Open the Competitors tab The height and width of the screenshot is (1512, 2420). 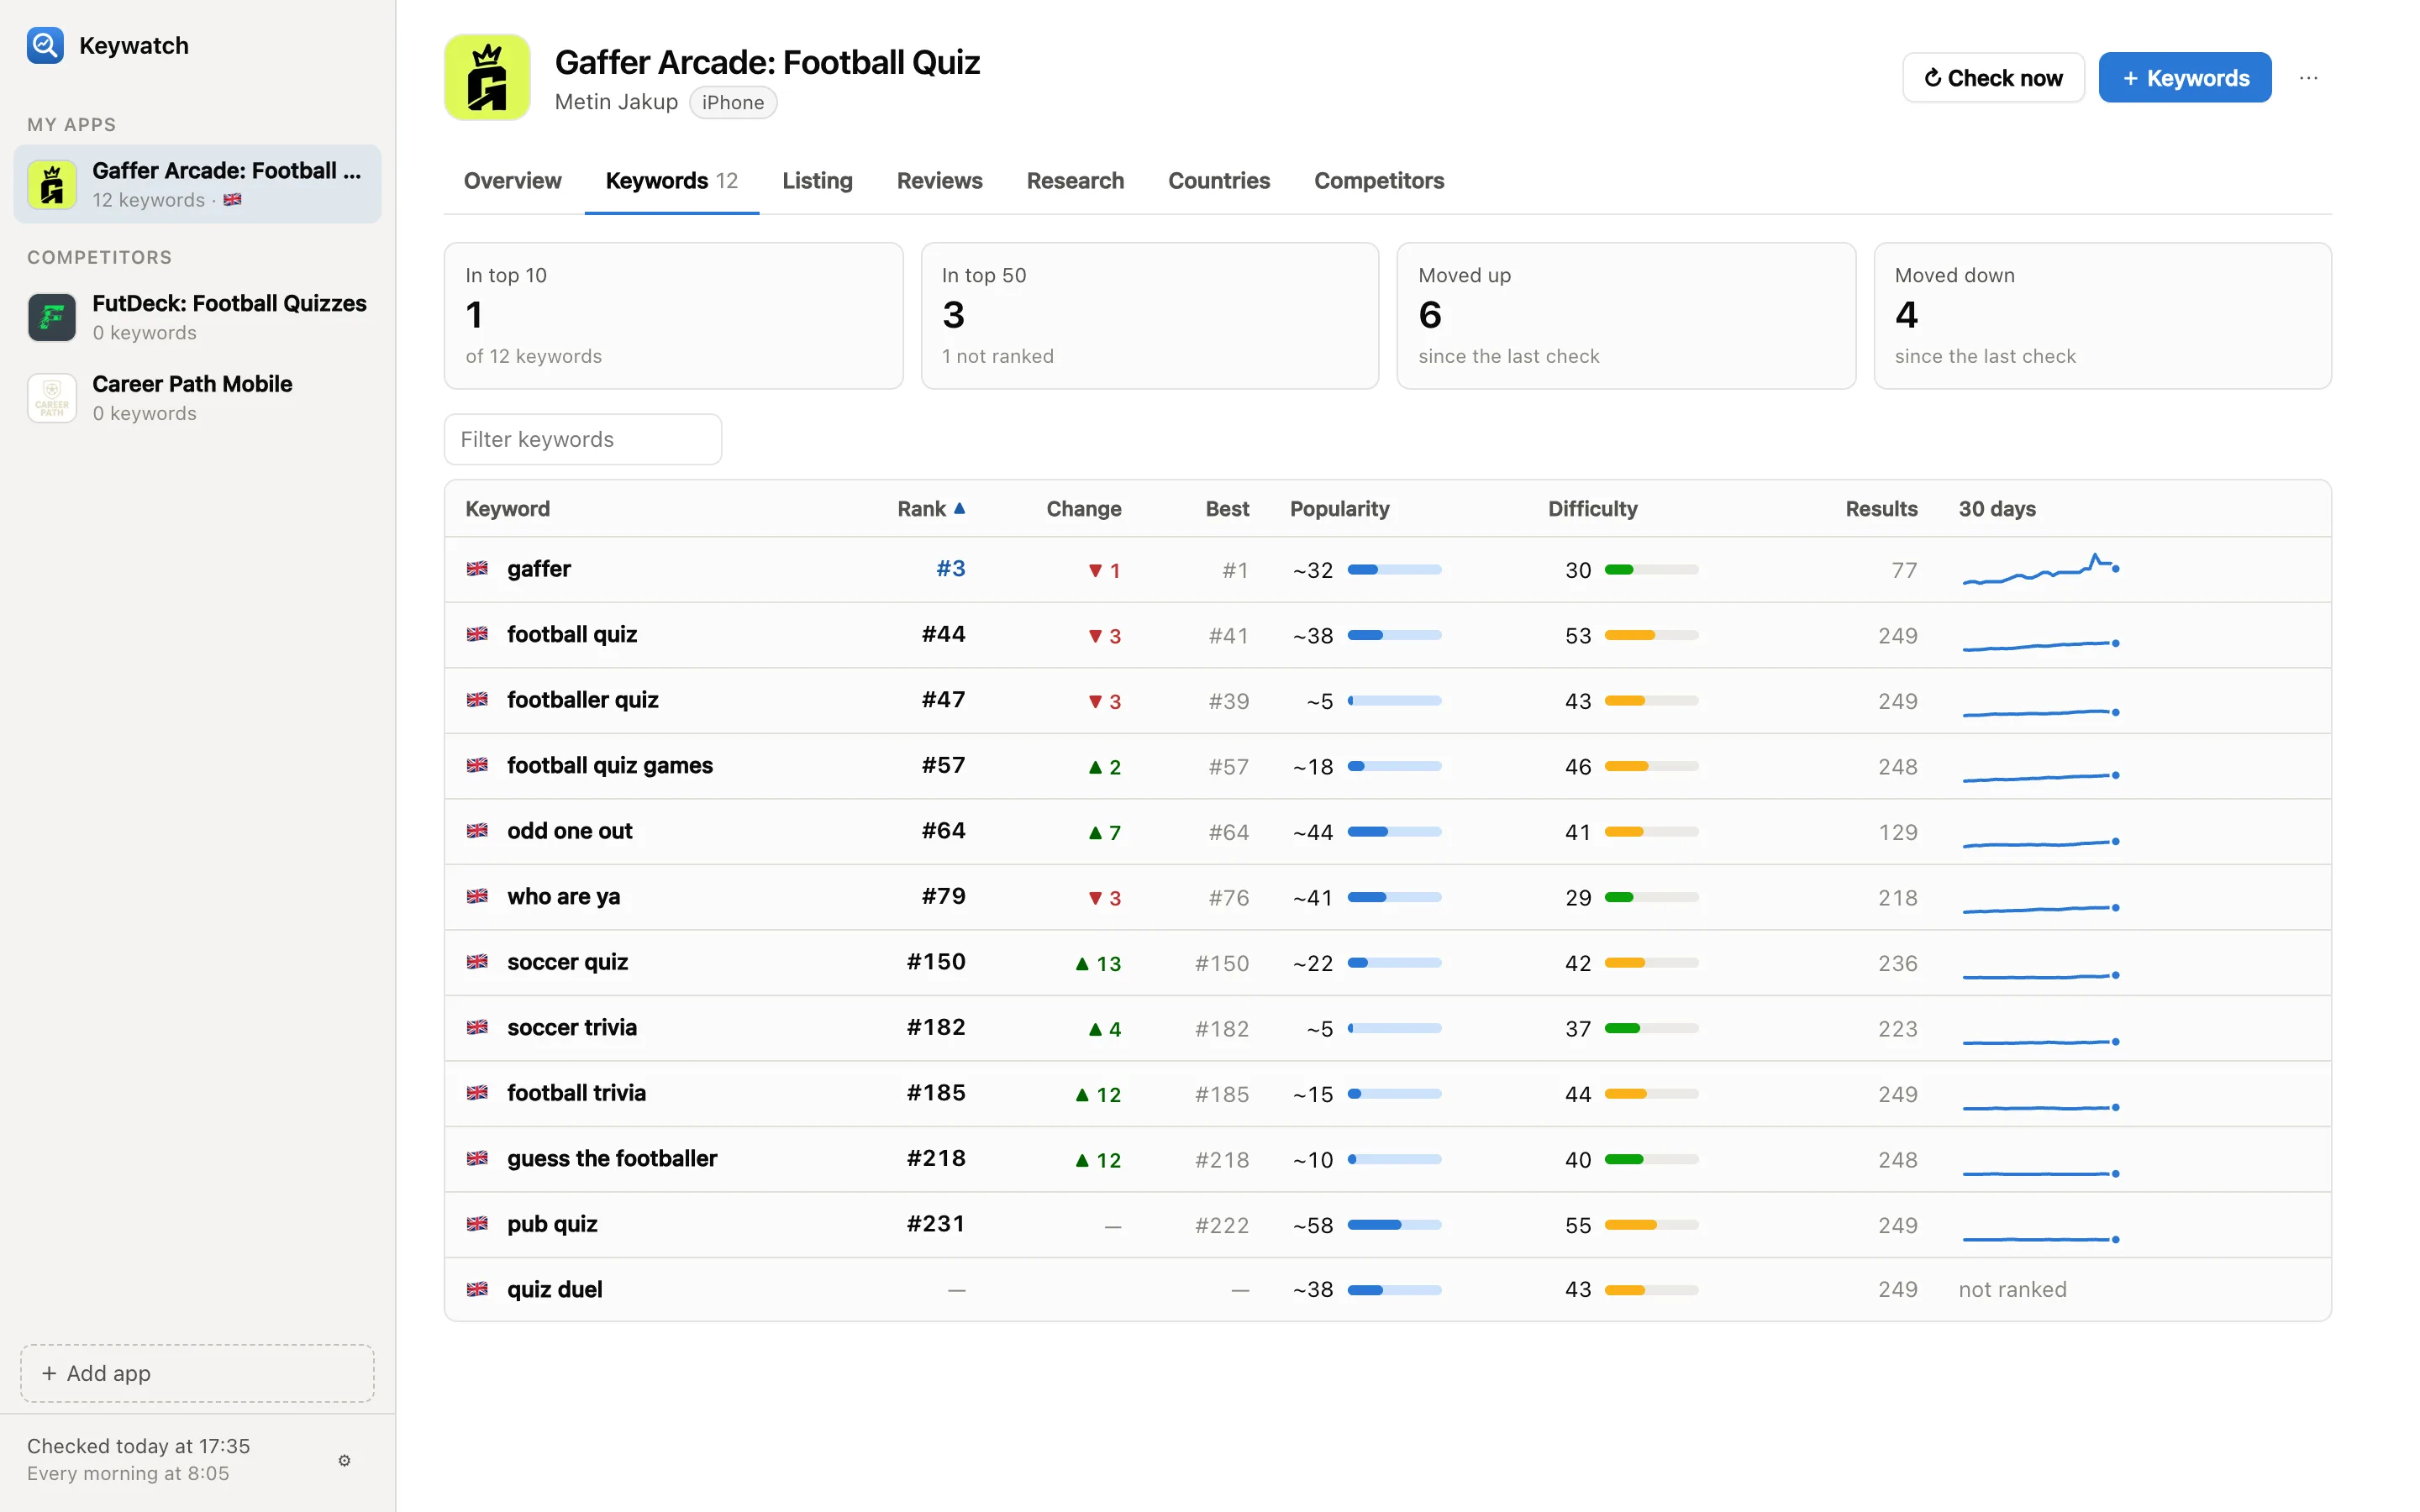point(1379,181)
